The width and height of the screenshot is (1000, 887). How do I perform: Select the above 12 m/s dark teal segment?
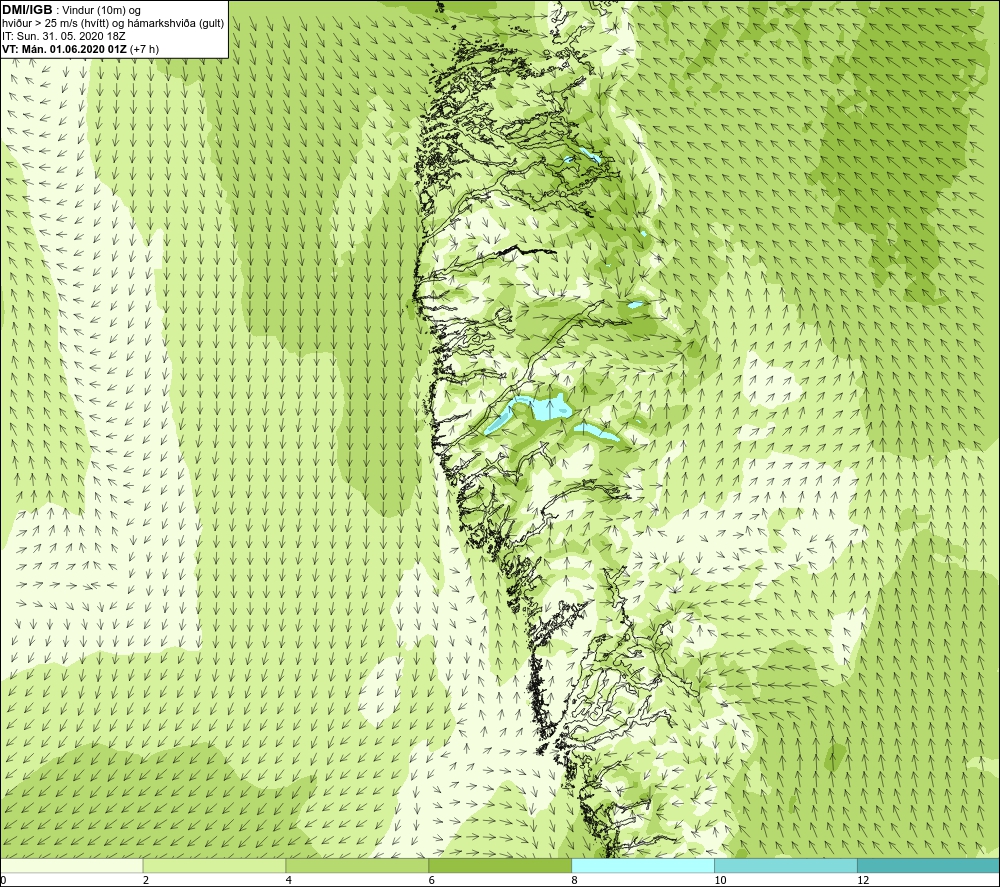[x=929, y=865]
